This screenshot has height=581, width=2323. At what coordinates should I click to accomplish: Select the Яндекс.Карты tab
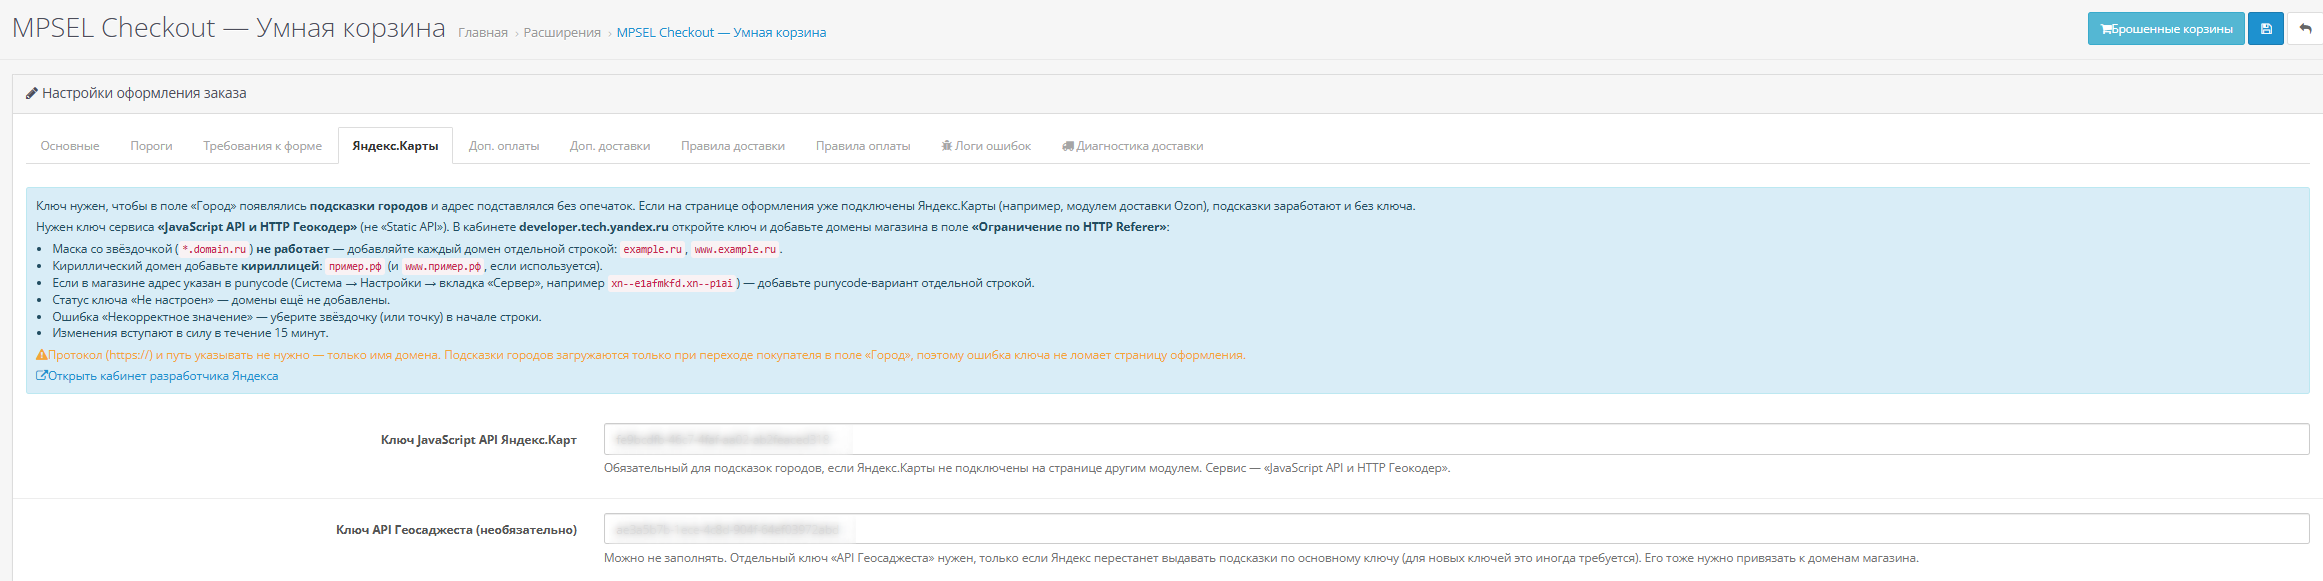tap(395, 146)
